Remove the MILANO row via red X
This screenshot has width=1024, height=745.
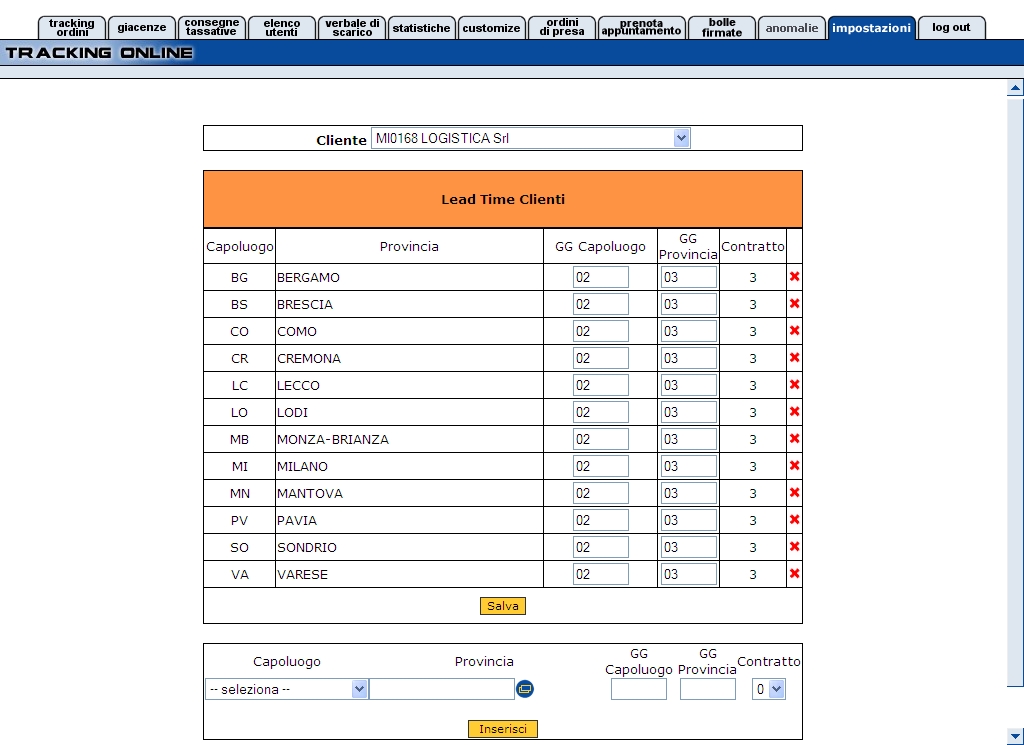pos(794,466)
